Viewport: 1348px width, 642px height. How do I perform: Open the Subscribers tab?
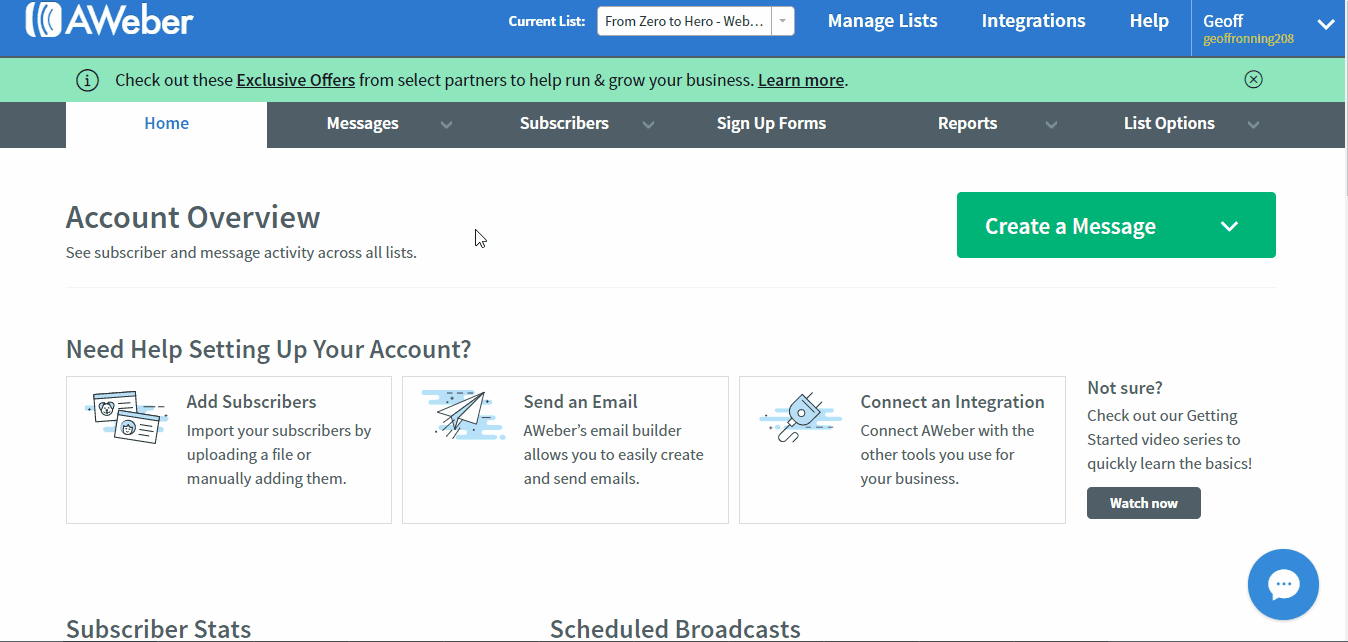point(564,124)
